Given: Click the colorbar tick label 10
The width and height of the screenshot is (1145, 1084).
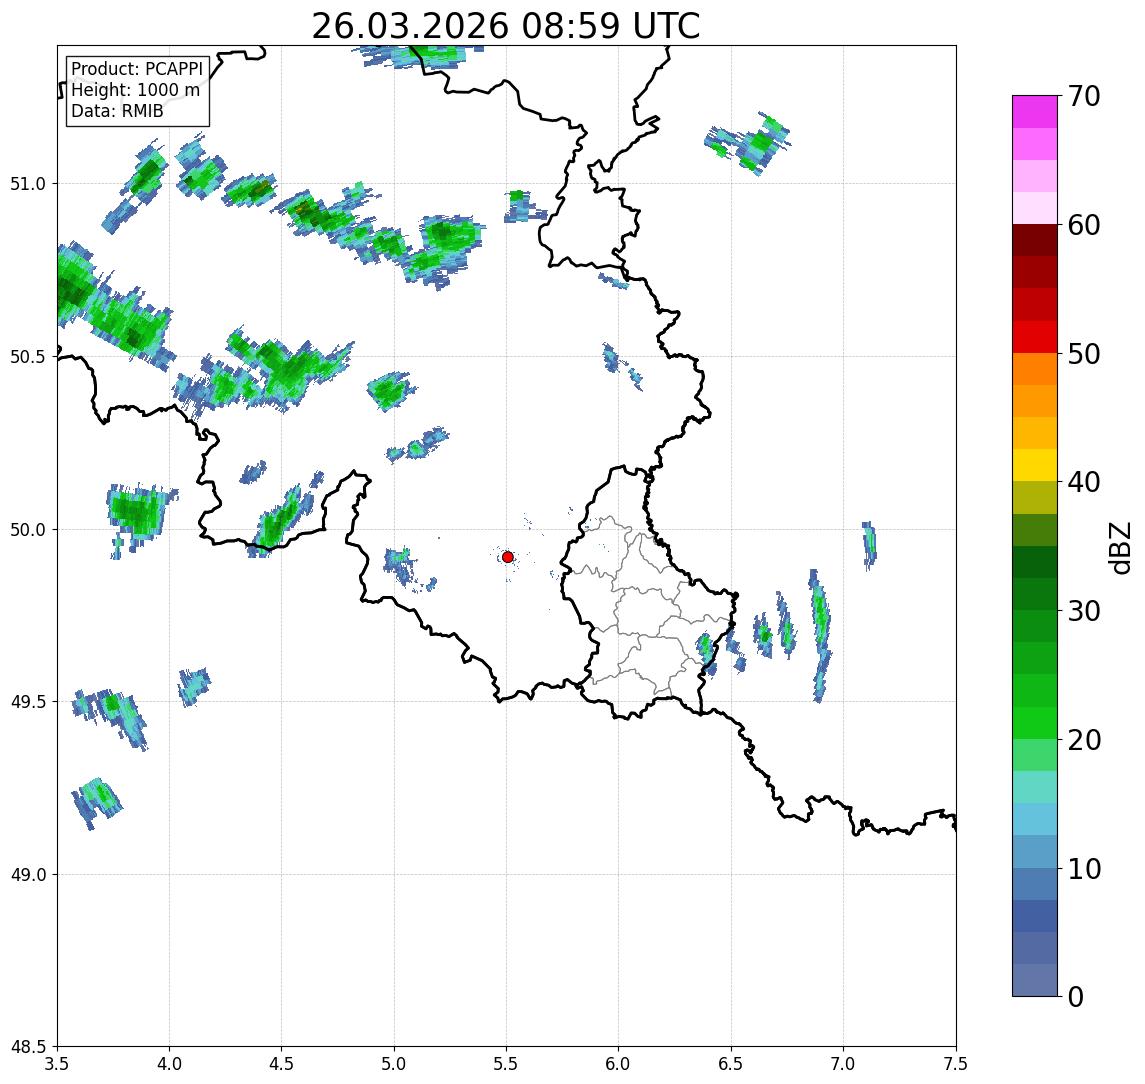Looking at the screenshot, I should pos(1083,869).
